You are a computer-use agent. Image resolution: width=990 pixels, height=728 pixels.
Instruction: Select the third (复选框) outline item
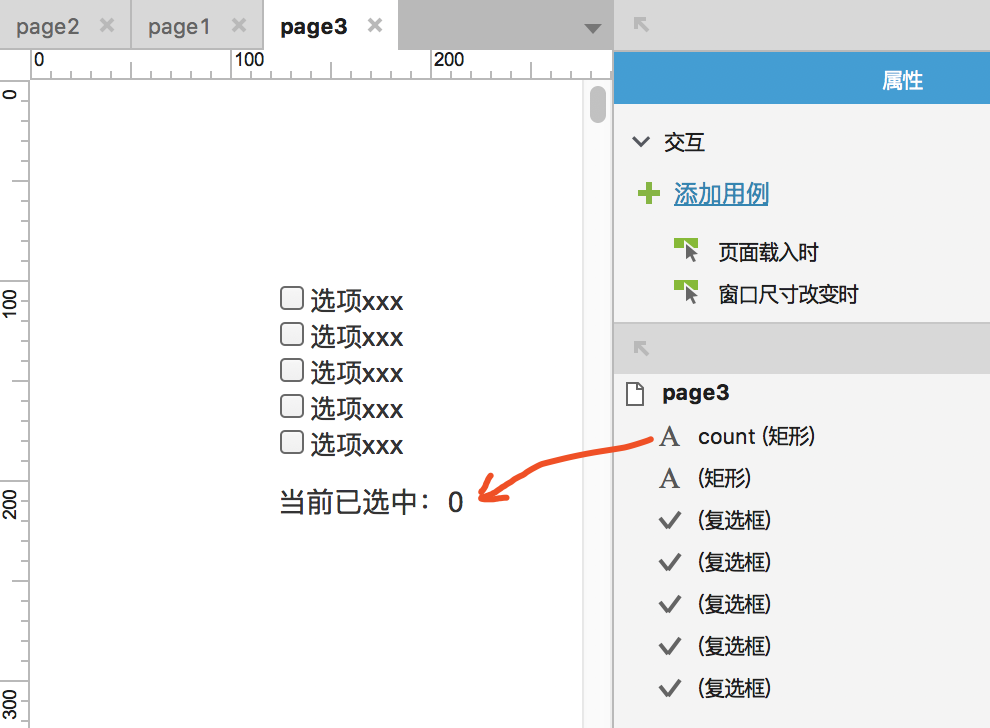pos(734,604)
